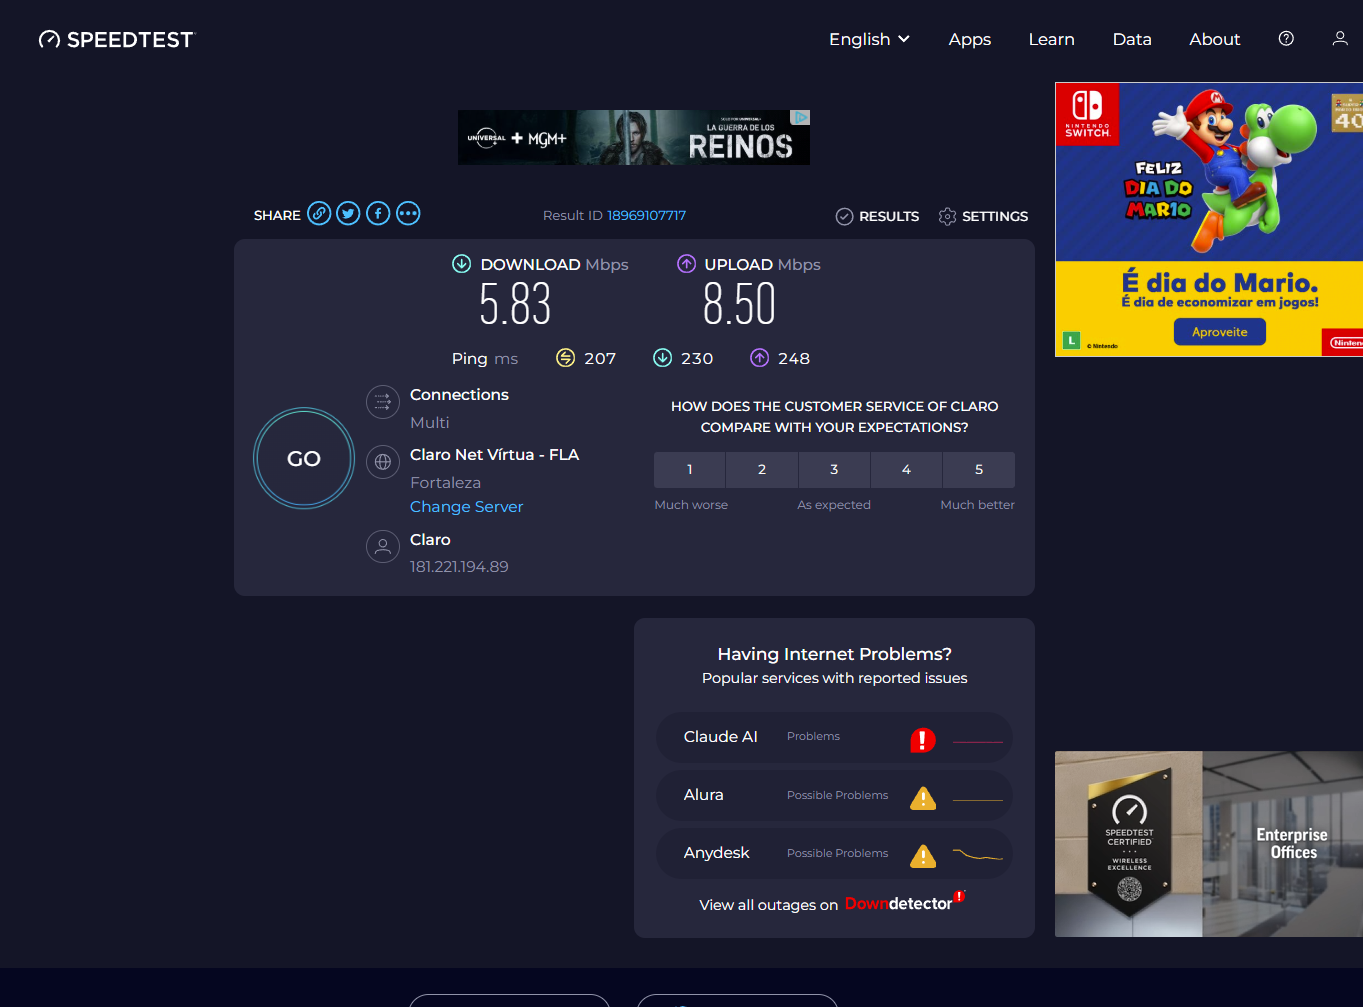Viewport: 1363px width, 1007px height.
Task: Open the English language dropdown
Action: [x=868, y=39]
